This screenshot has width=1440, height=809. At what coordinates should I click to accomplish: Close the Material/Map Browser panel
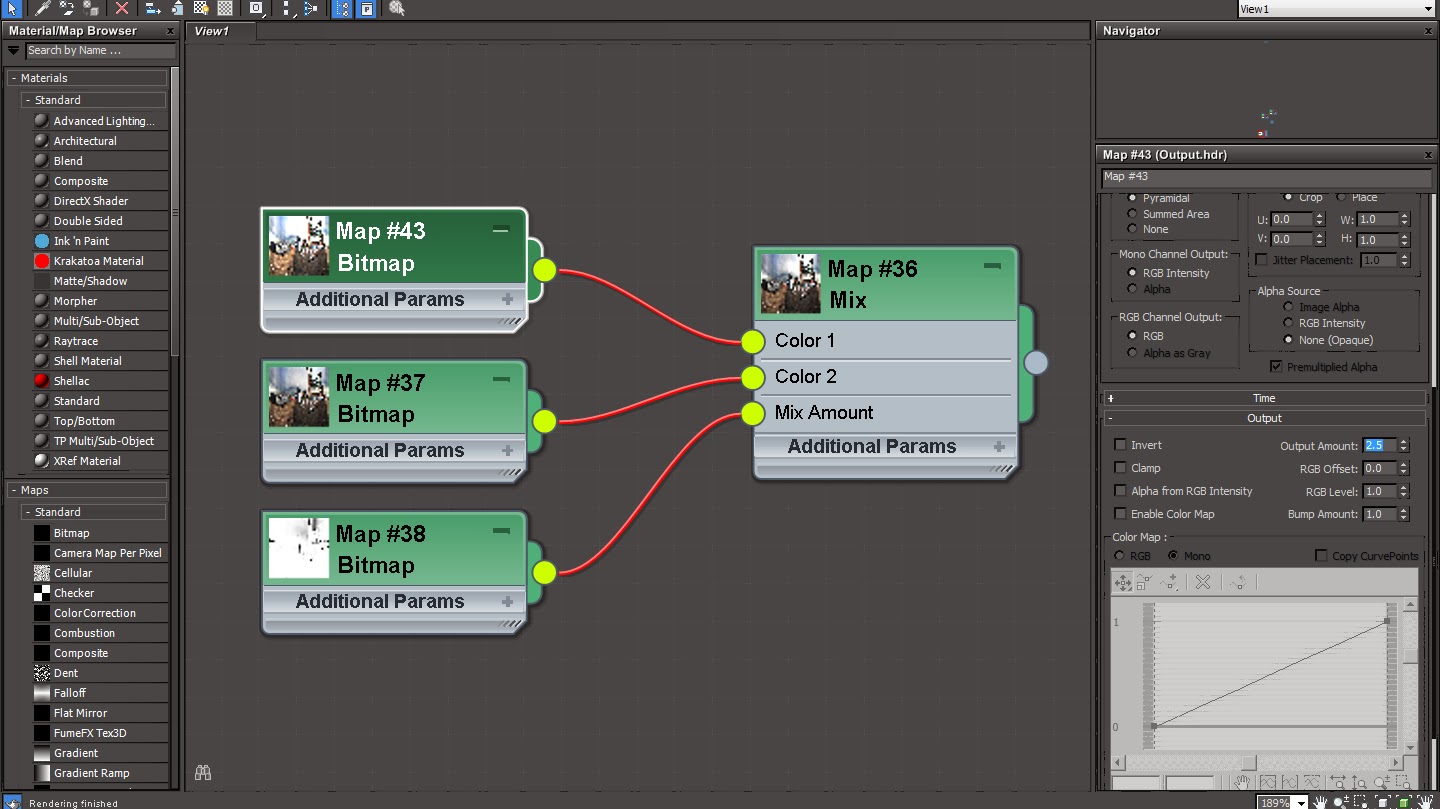(x=170, y=31)
